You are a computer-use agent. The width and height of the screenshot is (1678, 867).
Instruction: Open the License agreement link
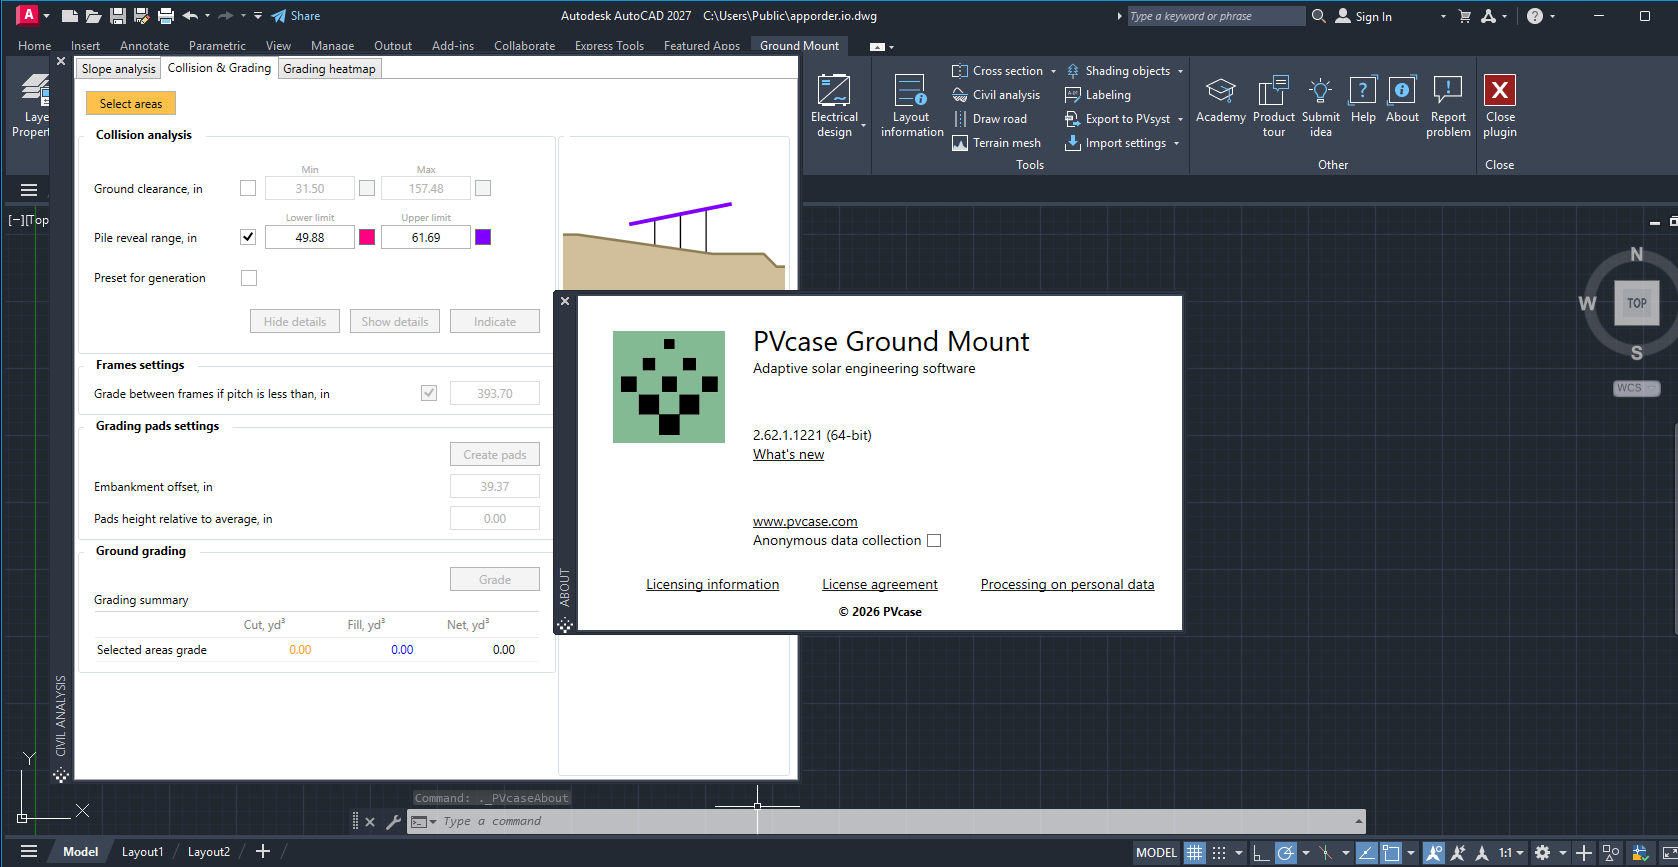880,585
